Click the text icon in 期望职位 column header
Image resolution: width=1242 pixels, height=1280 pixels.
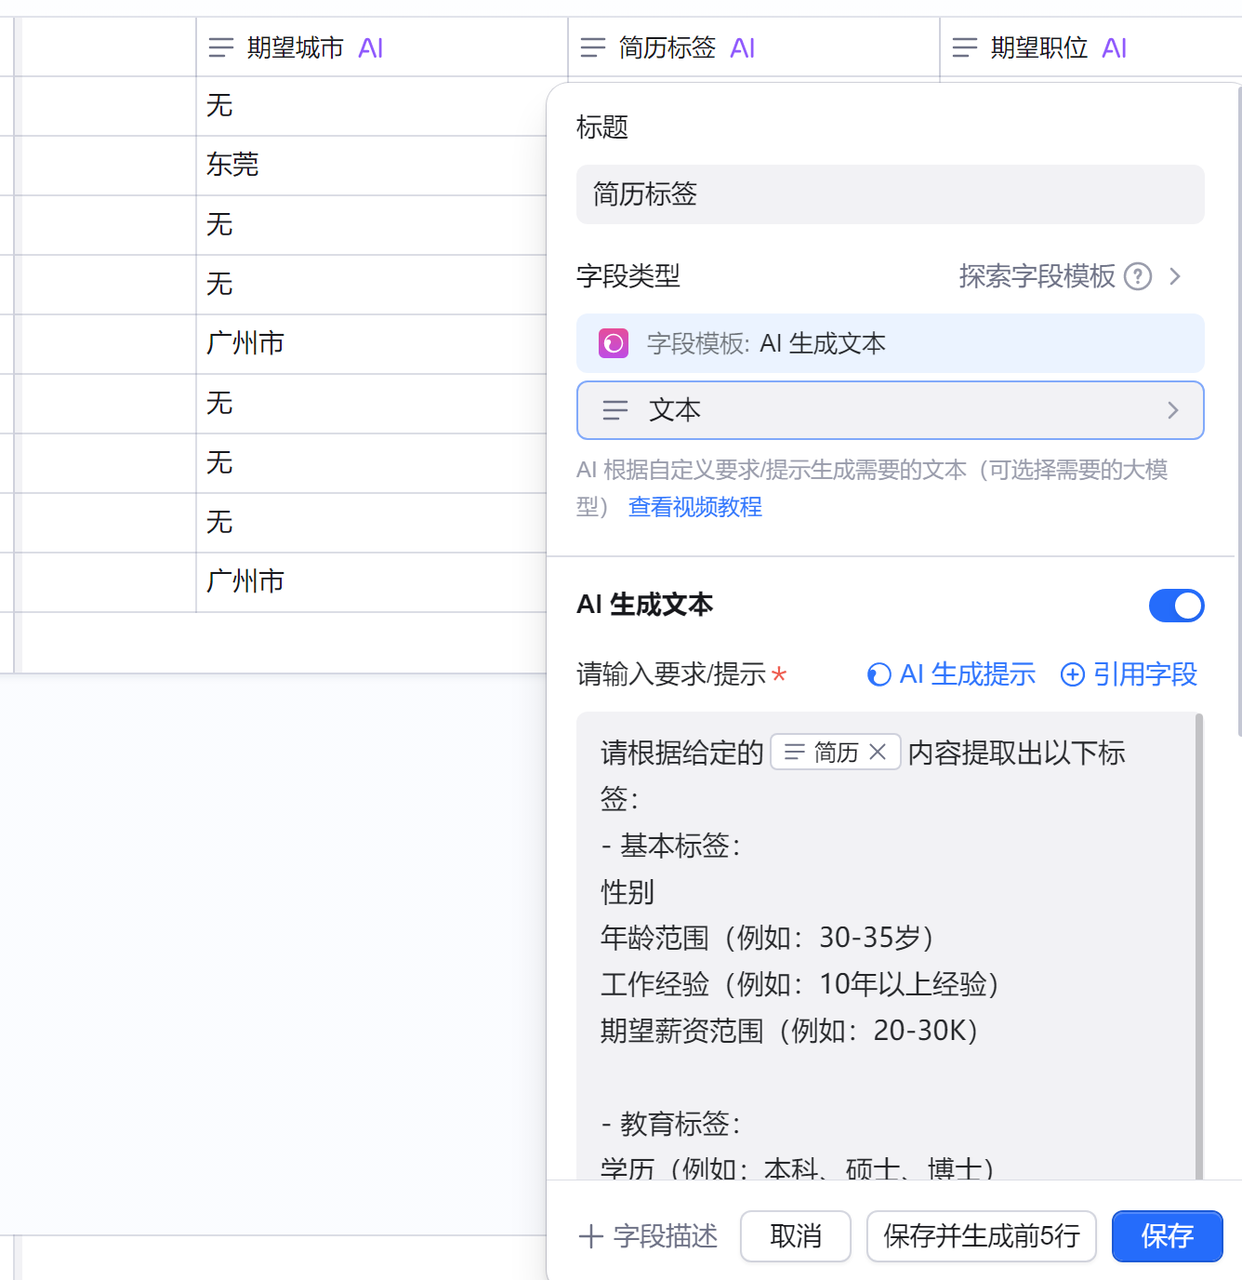(965, 48)
